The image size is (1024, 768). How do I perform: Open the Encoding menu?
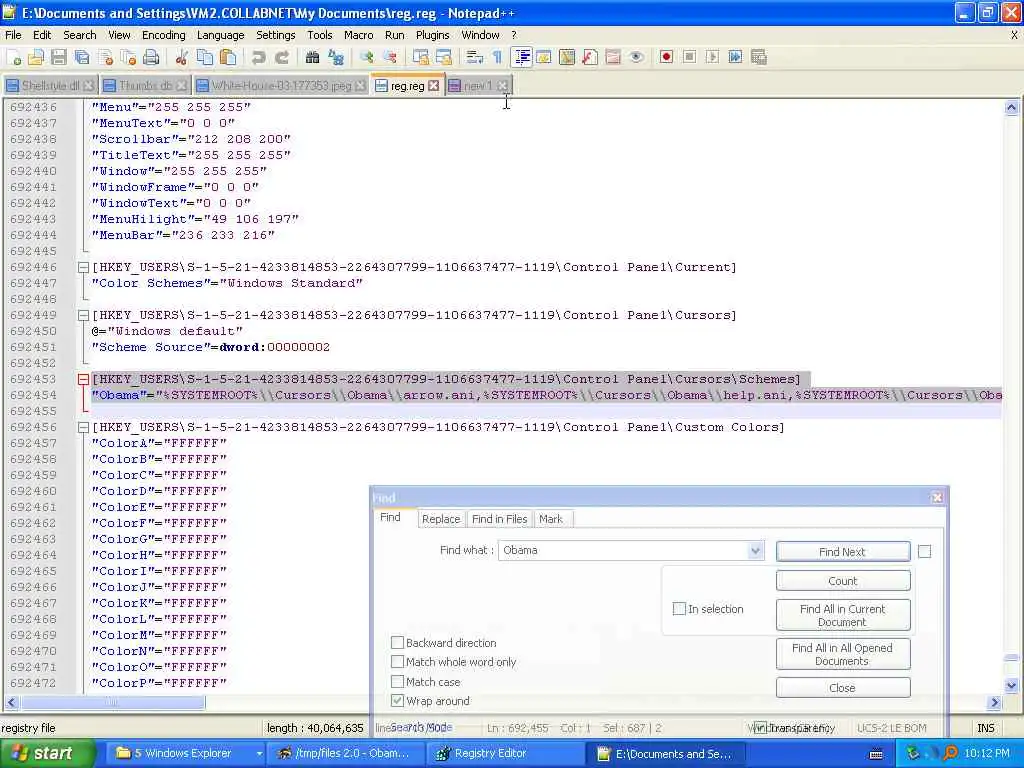pyautogui.click(x=163, y=35)
